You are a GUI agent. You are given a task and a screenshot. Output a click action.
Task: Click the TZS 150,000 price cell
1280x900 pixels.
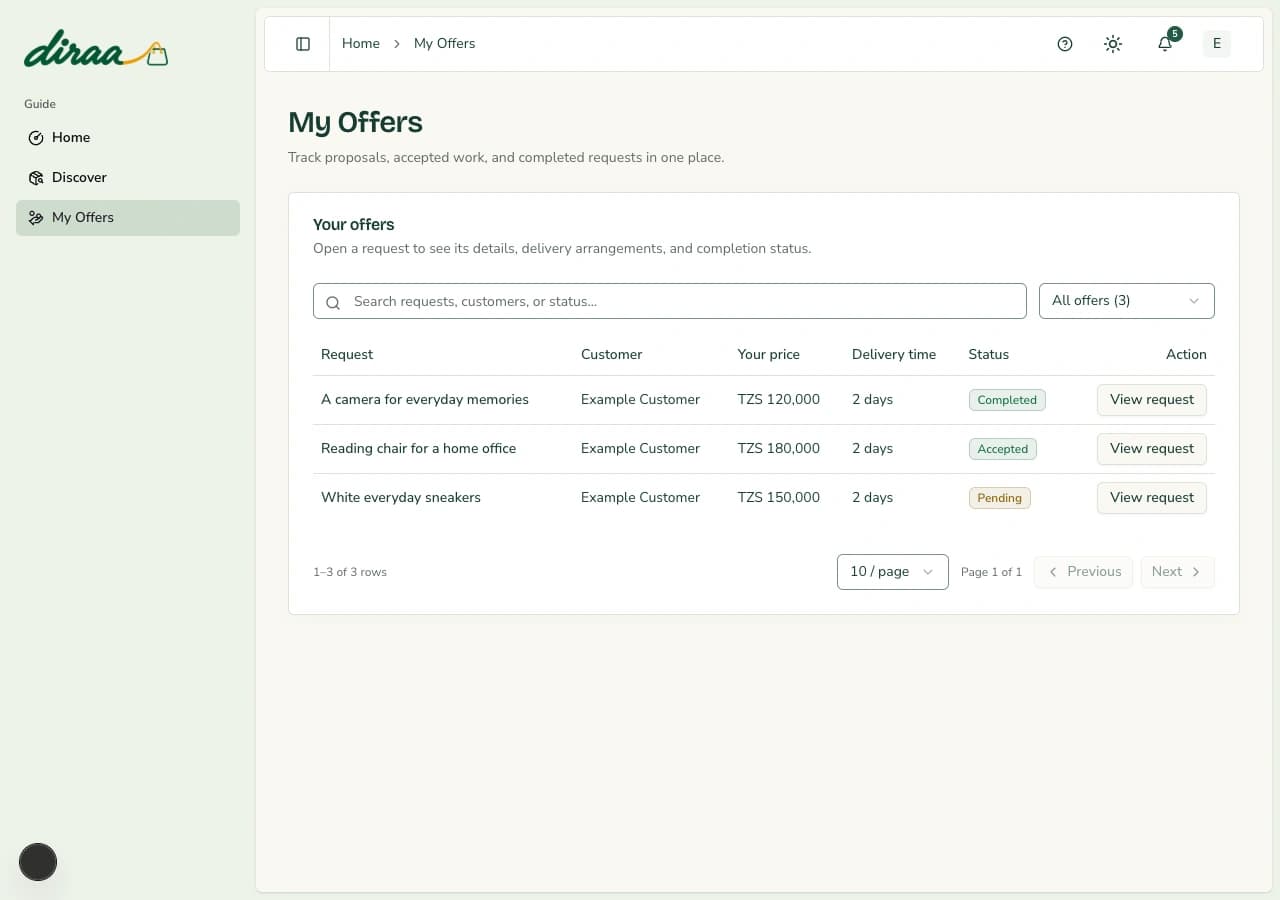pyautogui.click(x=779, y=498)
